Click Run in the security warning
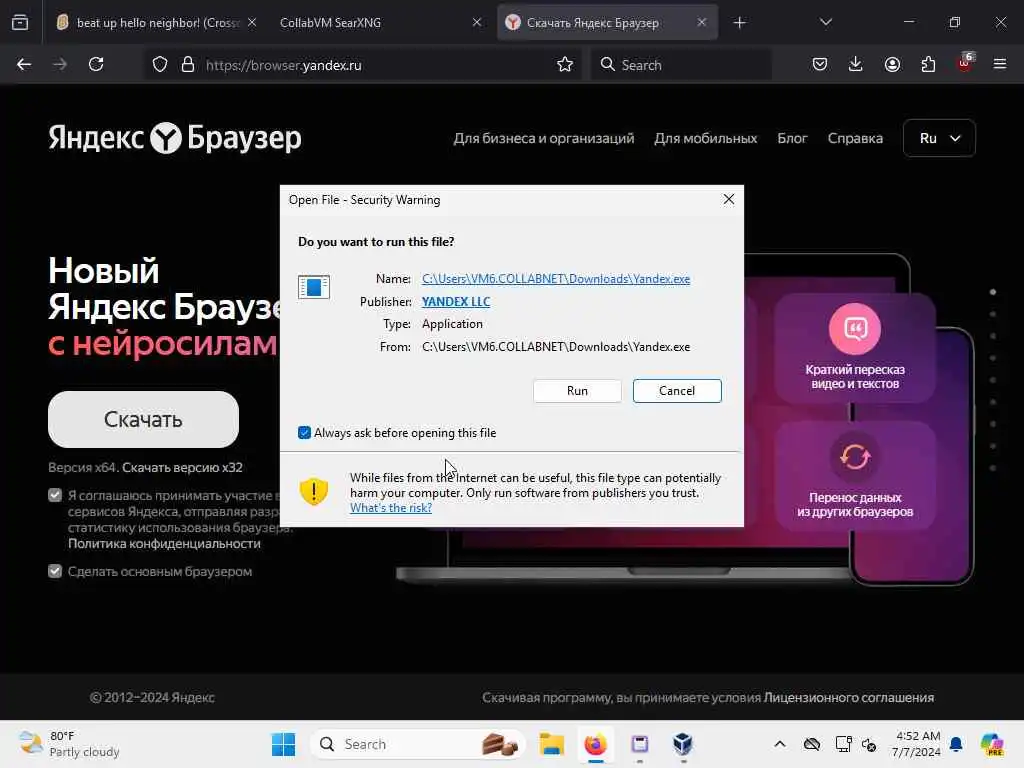This screenshot has width=1024, height=768. coord(577,391)
